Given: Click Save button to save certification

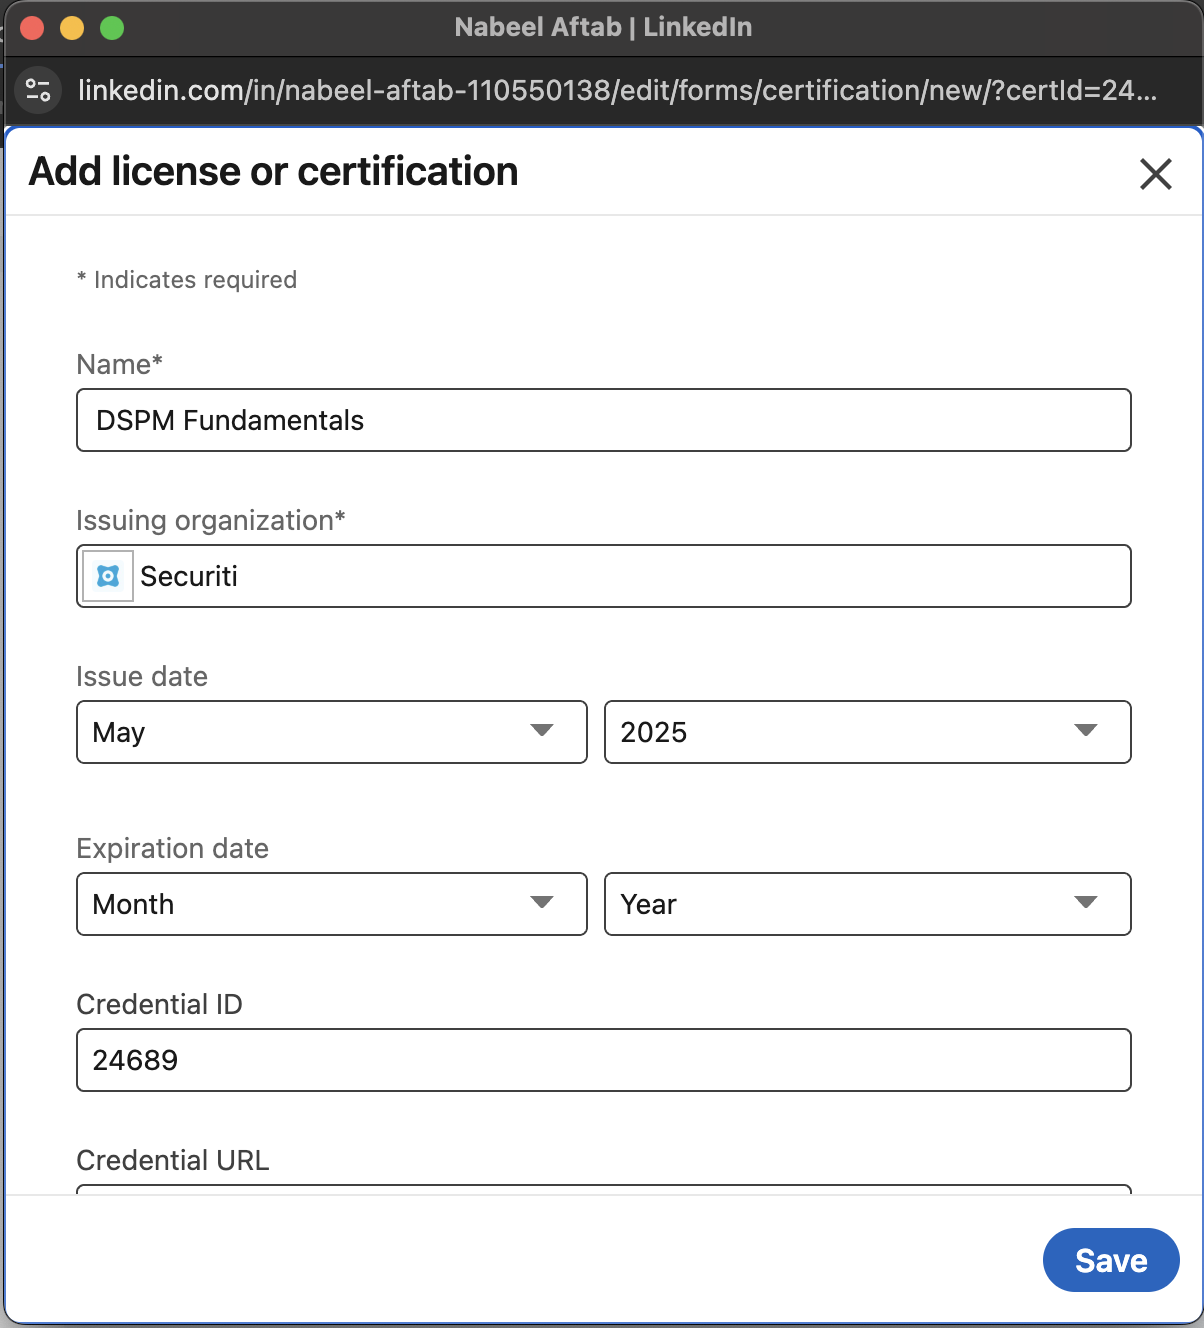Looking at the screenshot, I should coord(1111,1260).
